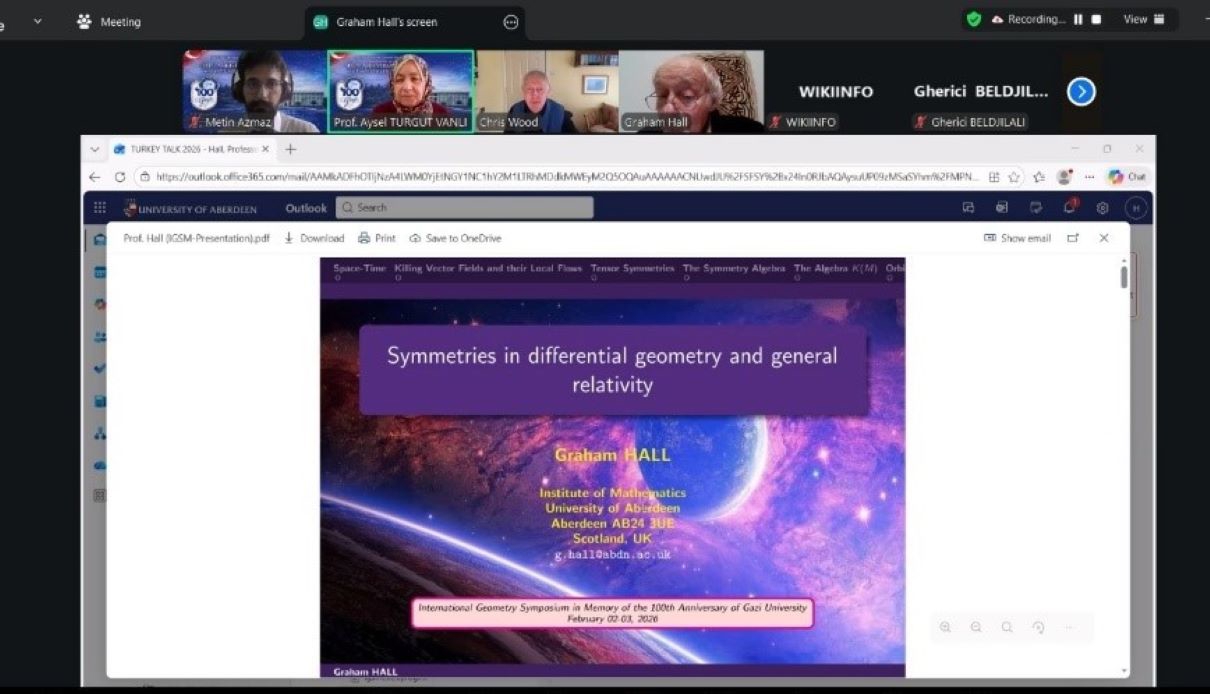Viewport: 1210px width, 694px height.
Task: Open the PDF viewer more options menu
Action: [1070, 627]
